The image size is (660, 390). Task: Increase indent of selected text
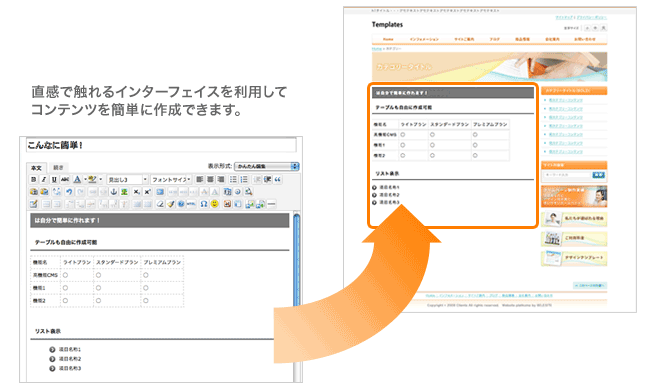tap(267, 179)
